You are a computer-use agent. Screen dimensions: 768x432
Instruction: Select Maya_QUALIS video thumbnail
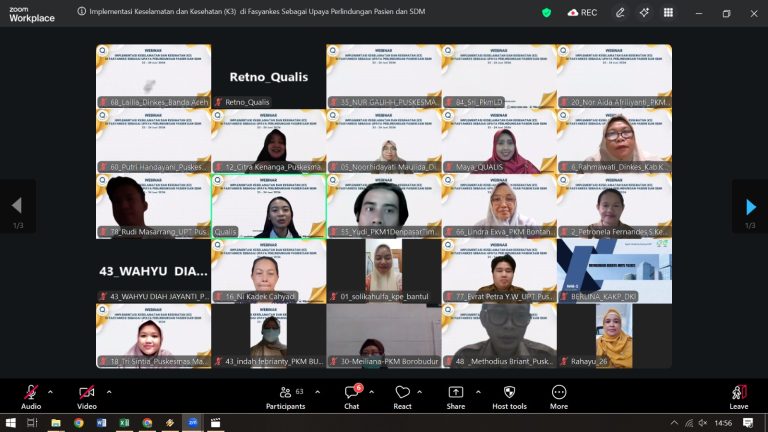499,141
